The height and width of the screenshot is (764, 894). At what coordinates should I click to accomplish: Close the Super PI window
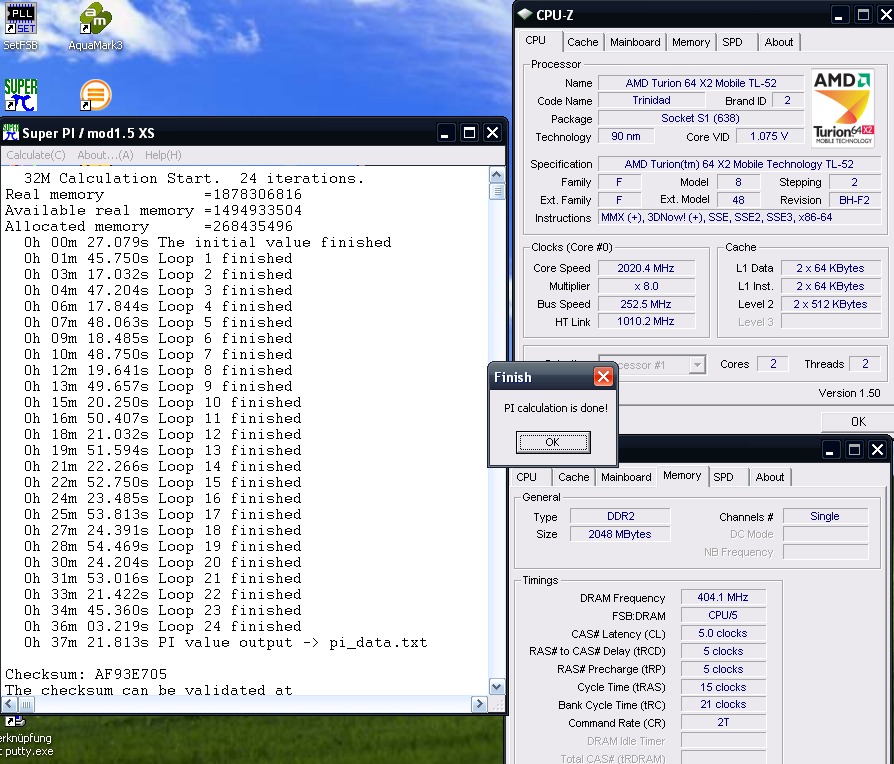pyautogui.click(x=493, y=133)
